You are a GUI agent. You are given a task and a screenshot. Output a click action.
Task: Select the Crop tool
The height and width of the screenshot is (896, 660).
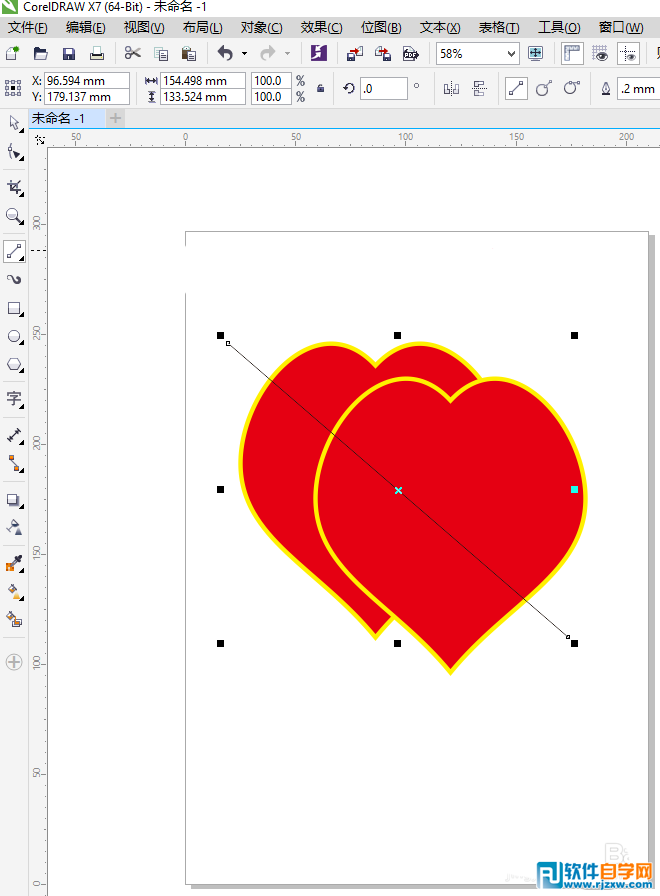(x=14, y=187)
